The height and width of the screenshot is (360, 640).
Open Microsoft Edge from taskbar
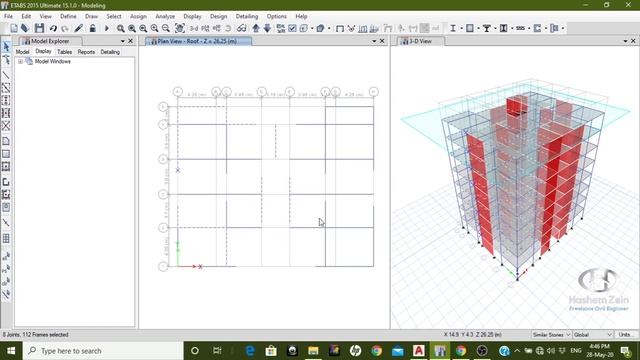[x=250, y=351]
